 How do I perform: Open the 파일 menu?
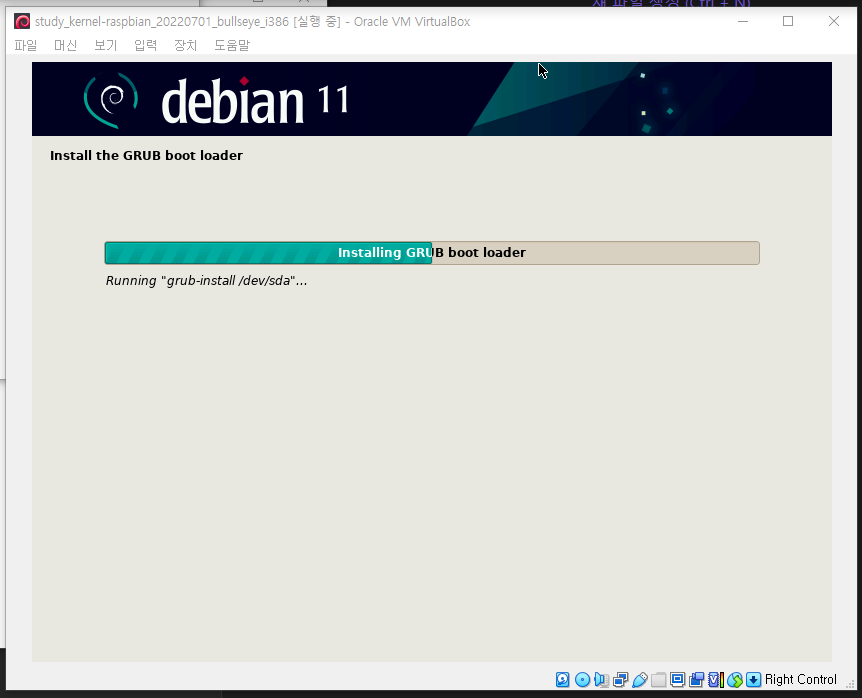pyautogui.click(x=25, y=45)
